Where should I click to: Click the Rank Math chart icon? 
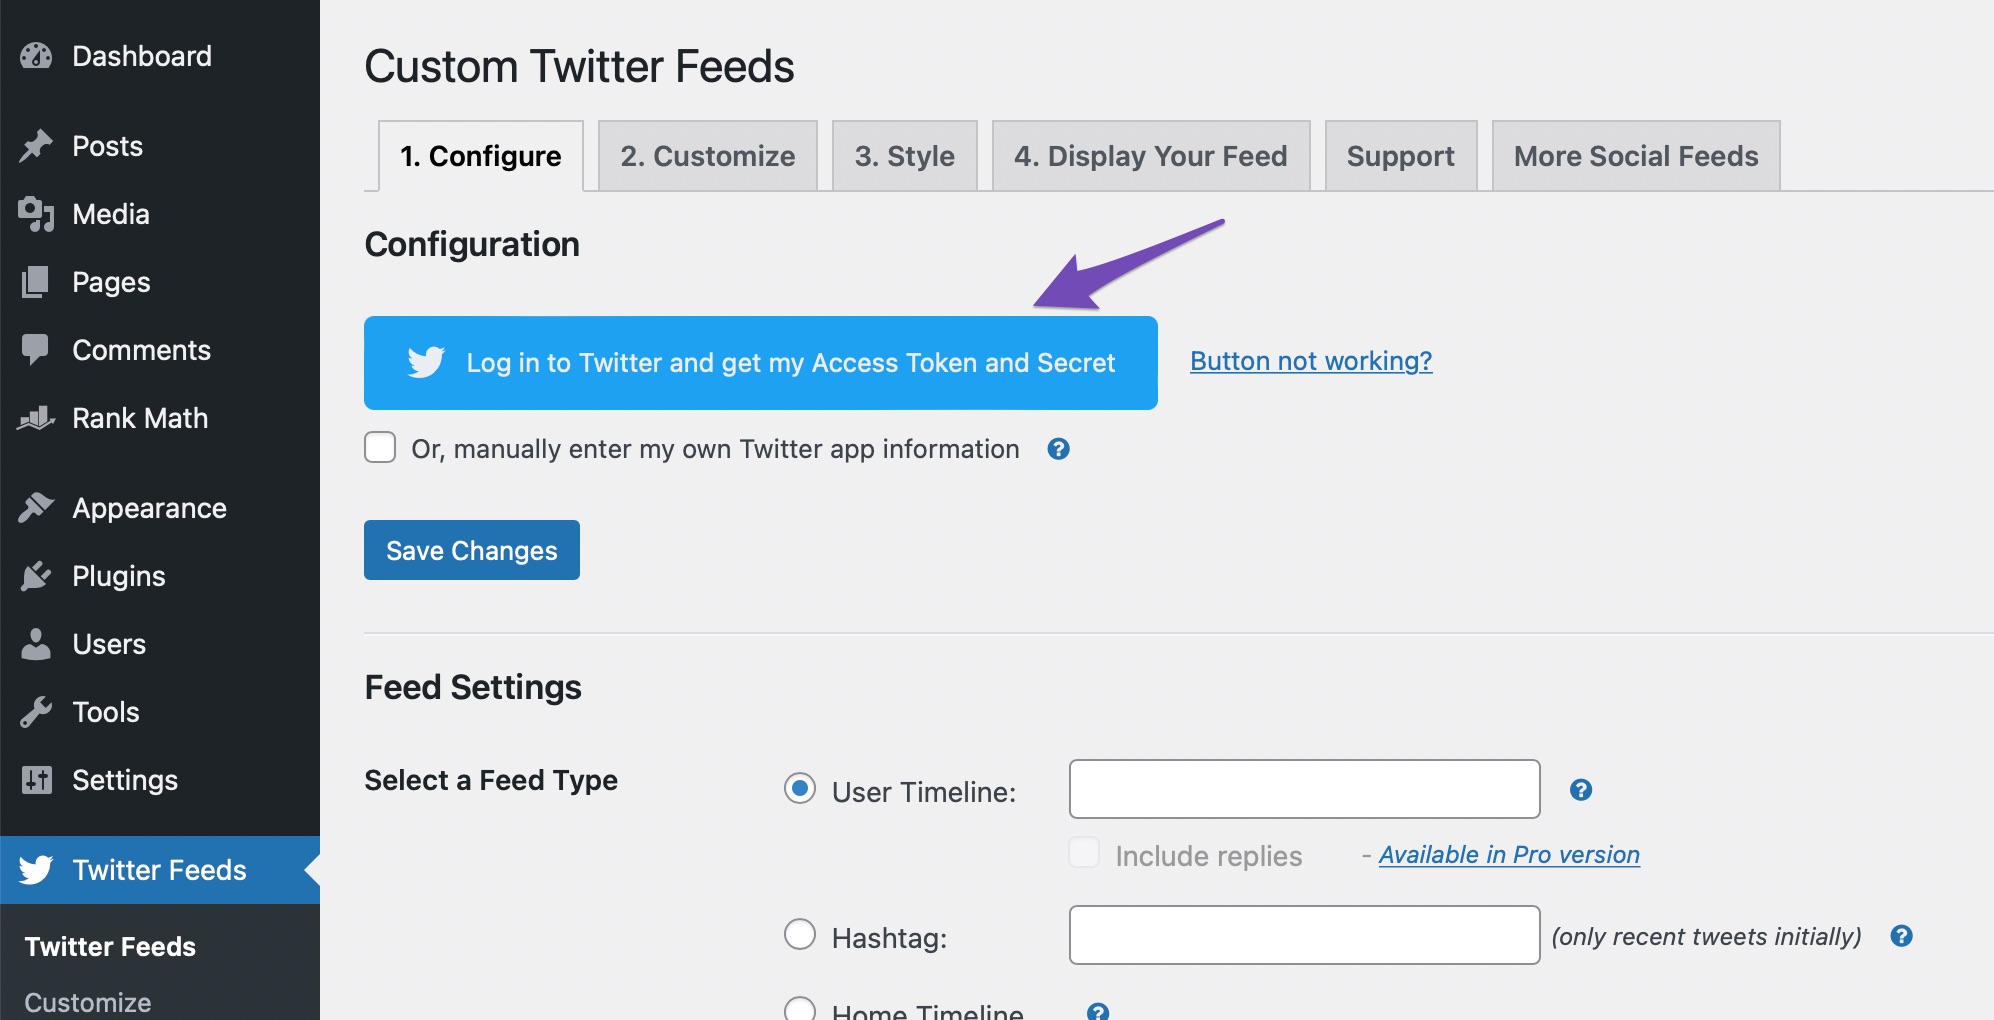(x=36, y=418)
